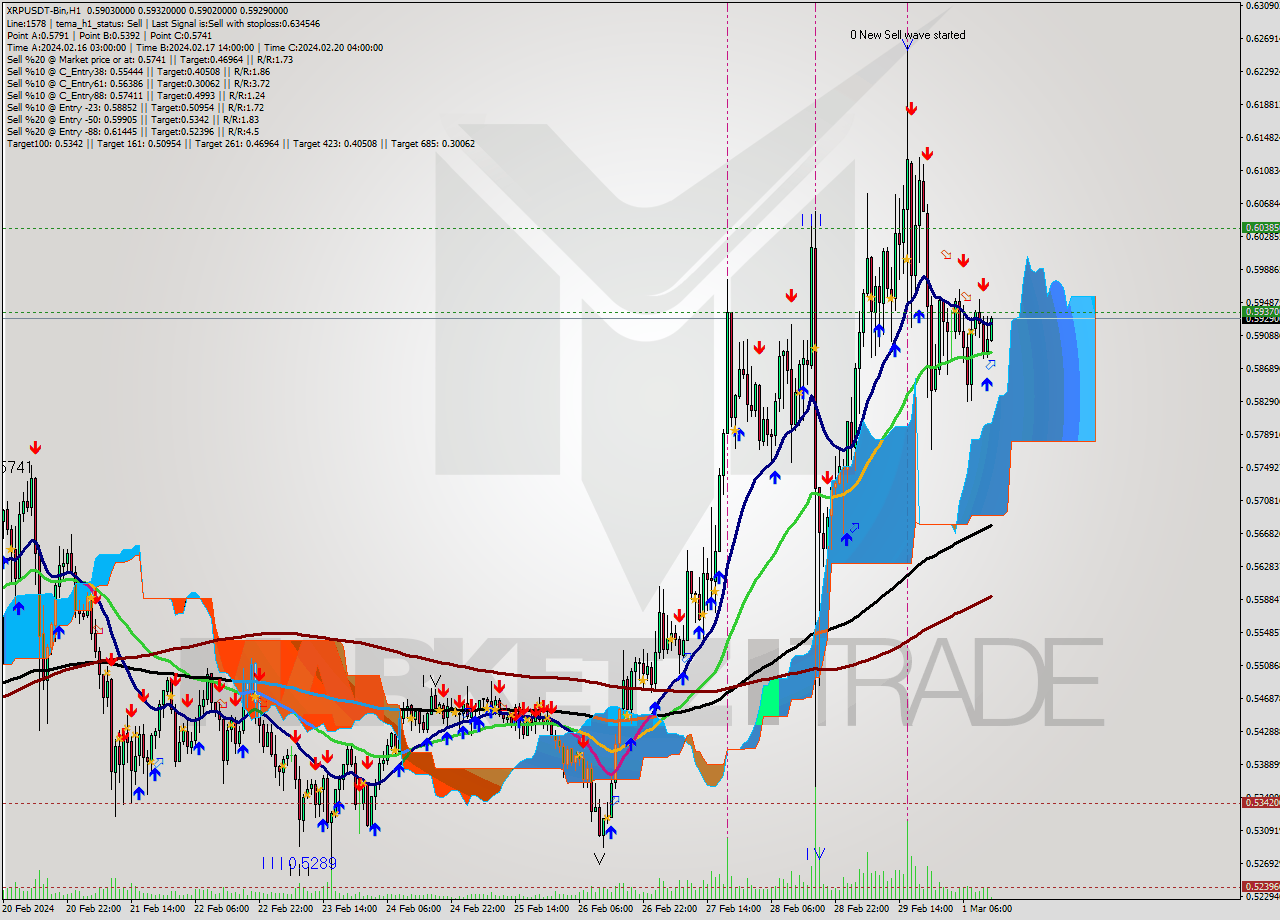The image size is (1280, 920).
Task: Click the 0.5868 price axis label
Action: pos(1263,369)
